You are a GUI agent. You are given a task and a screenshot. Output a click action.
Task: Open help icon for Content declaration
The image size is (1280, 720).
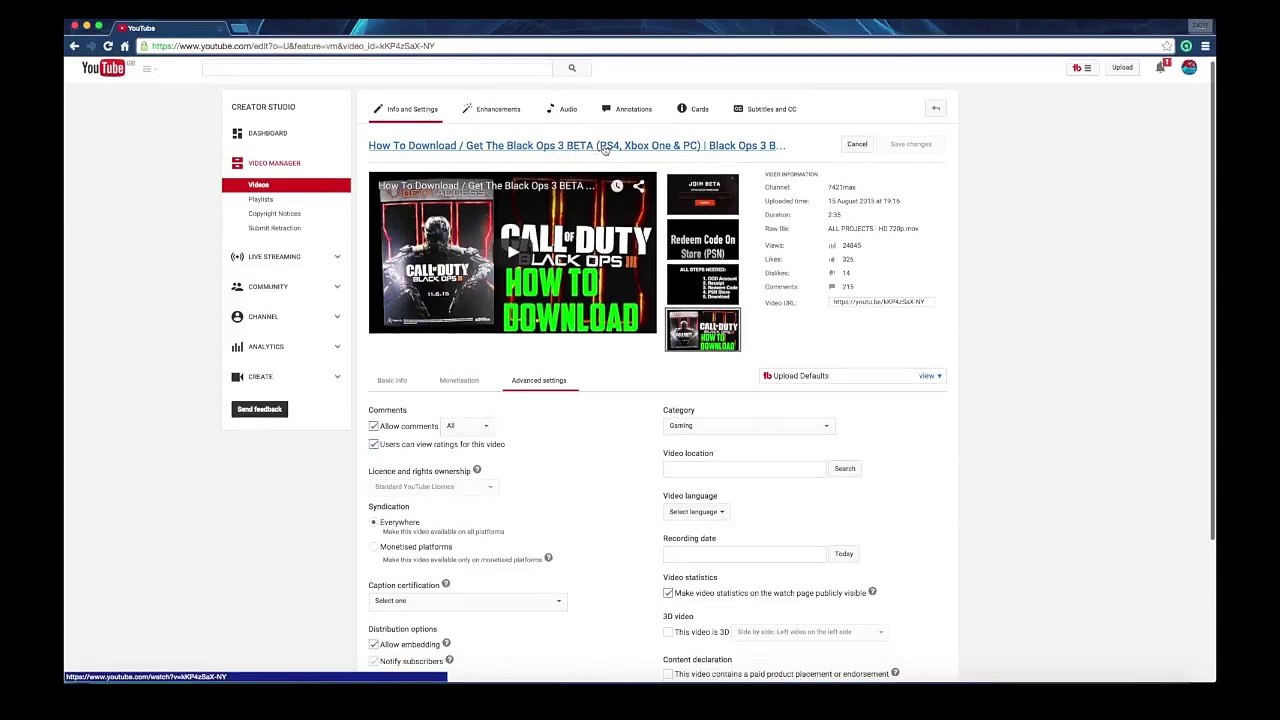(x=895, y=673)
